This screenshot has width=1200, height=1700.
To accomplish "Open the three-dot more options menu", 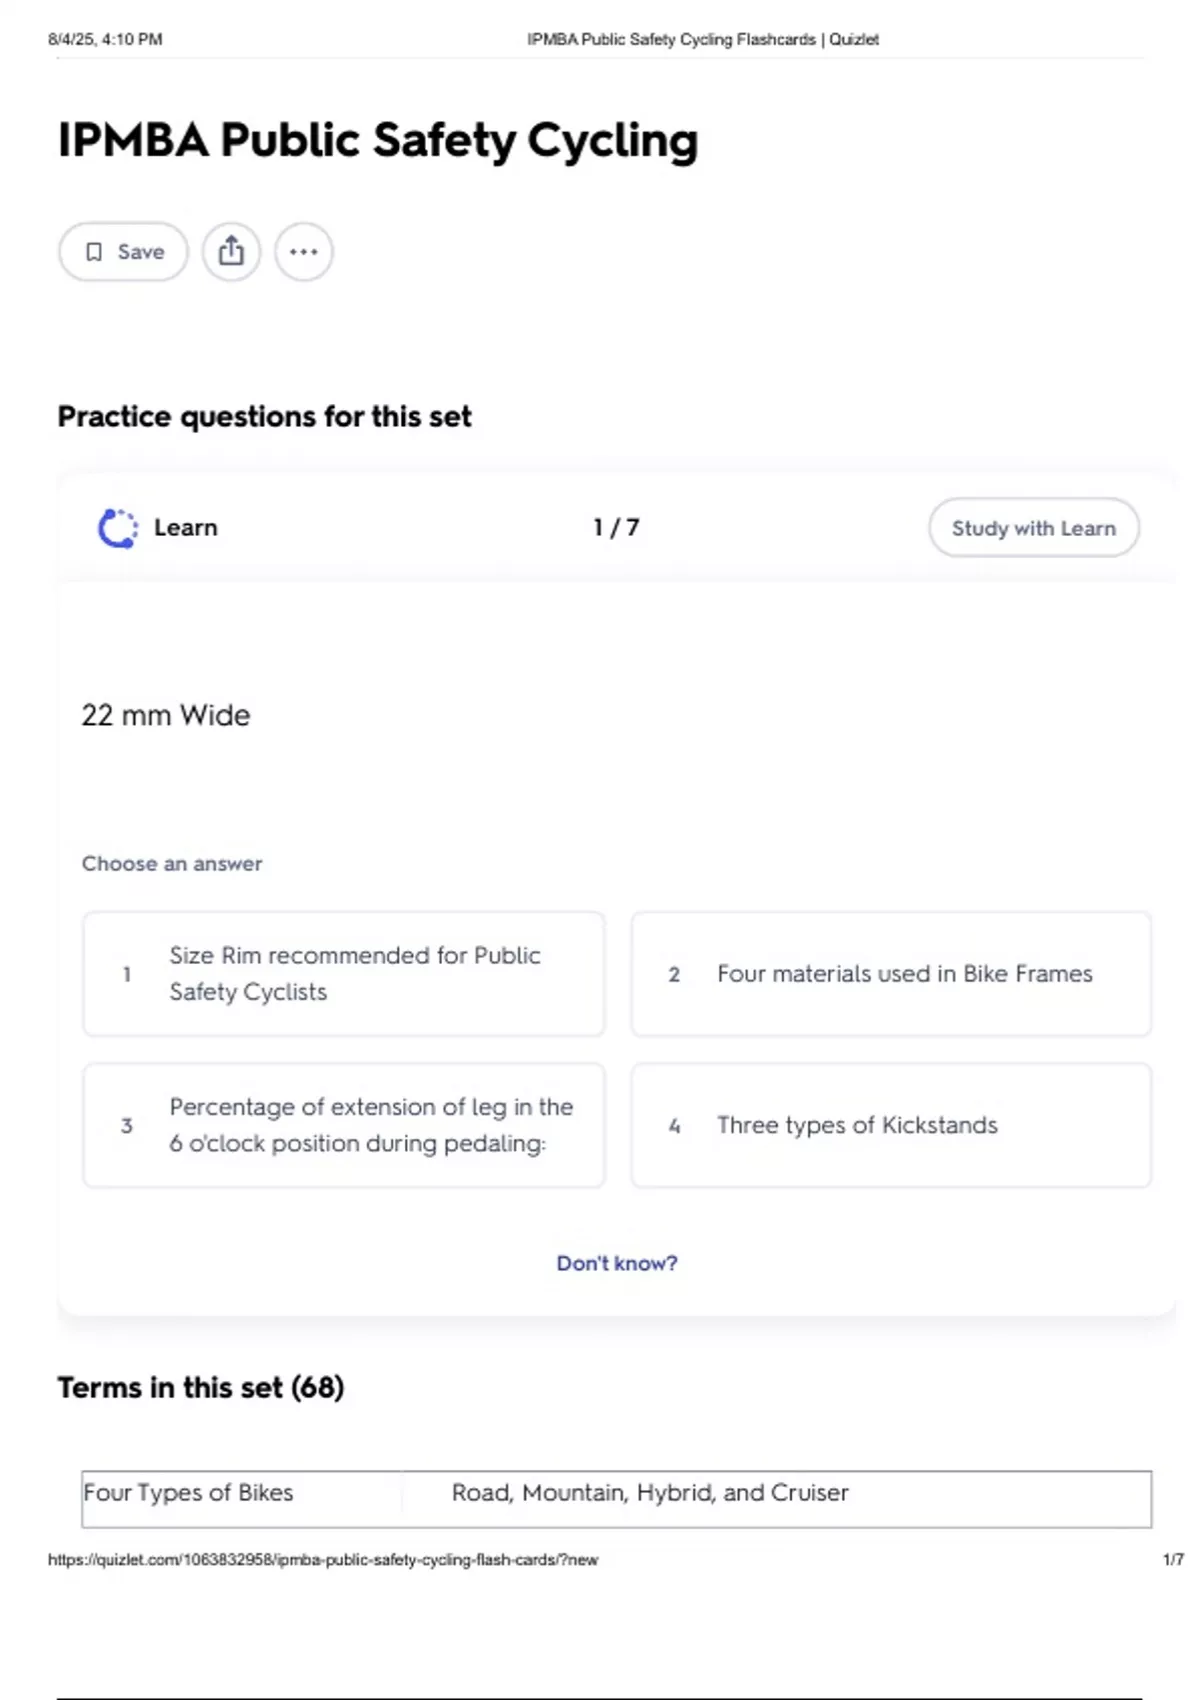I will click(x=304, y=252).
